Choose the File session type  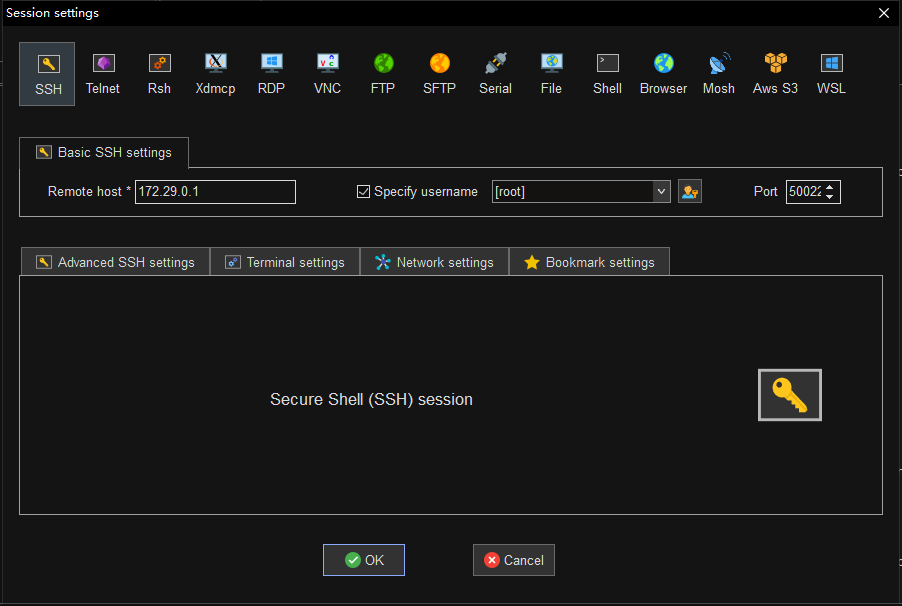click(x=551, y=74)
